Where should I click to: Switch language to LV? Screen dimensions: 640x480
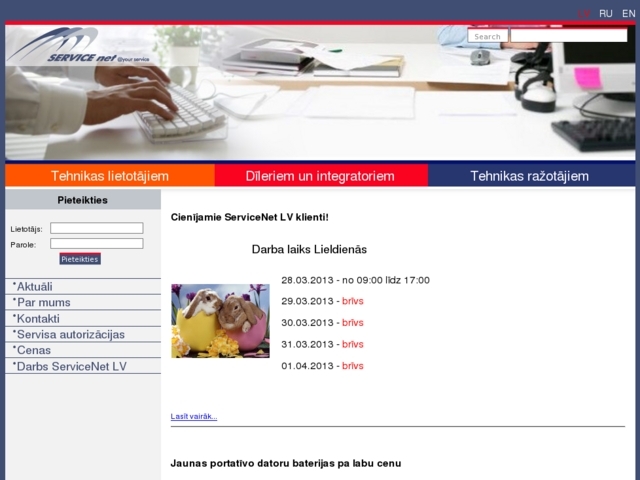click(x=584, y=13)
